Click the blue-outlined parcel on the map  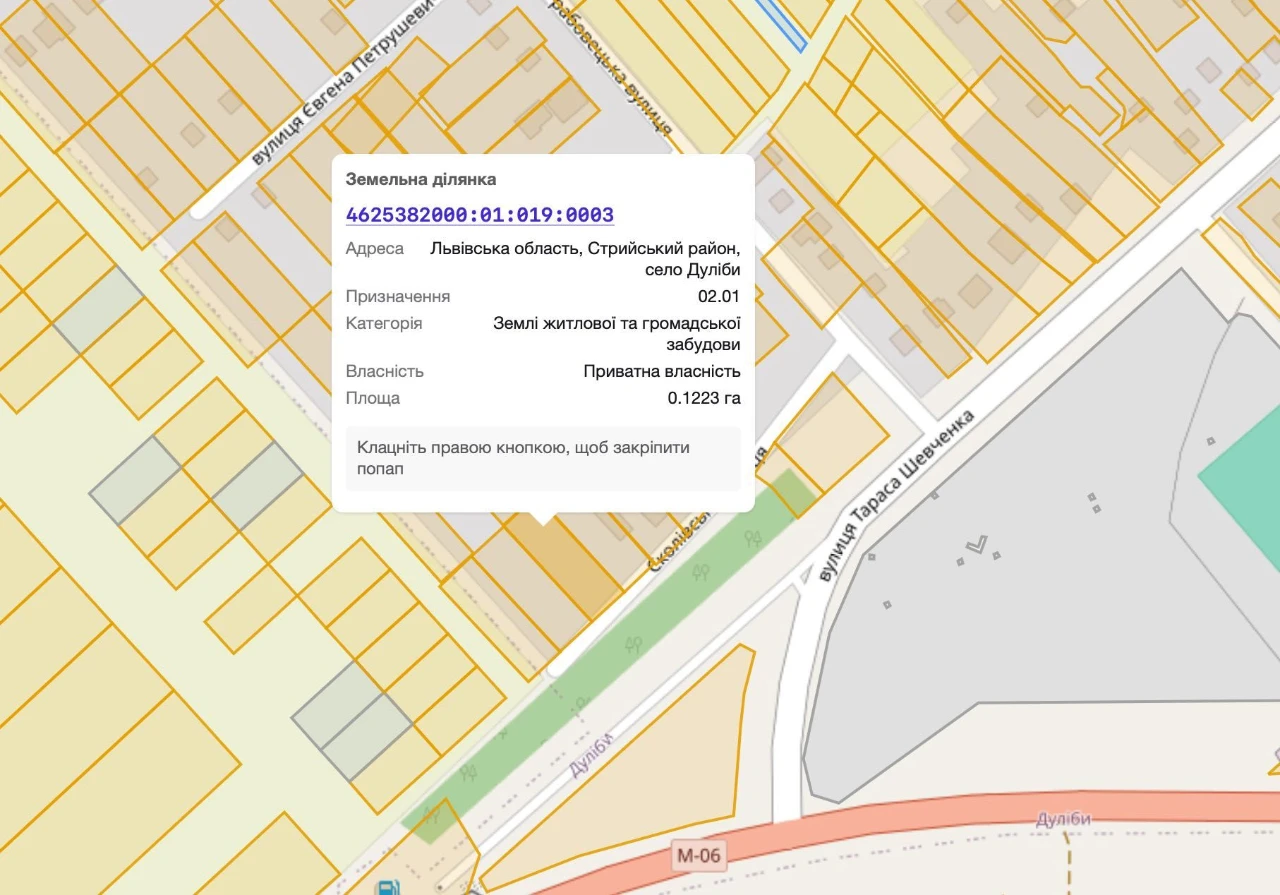click(782, 24)
